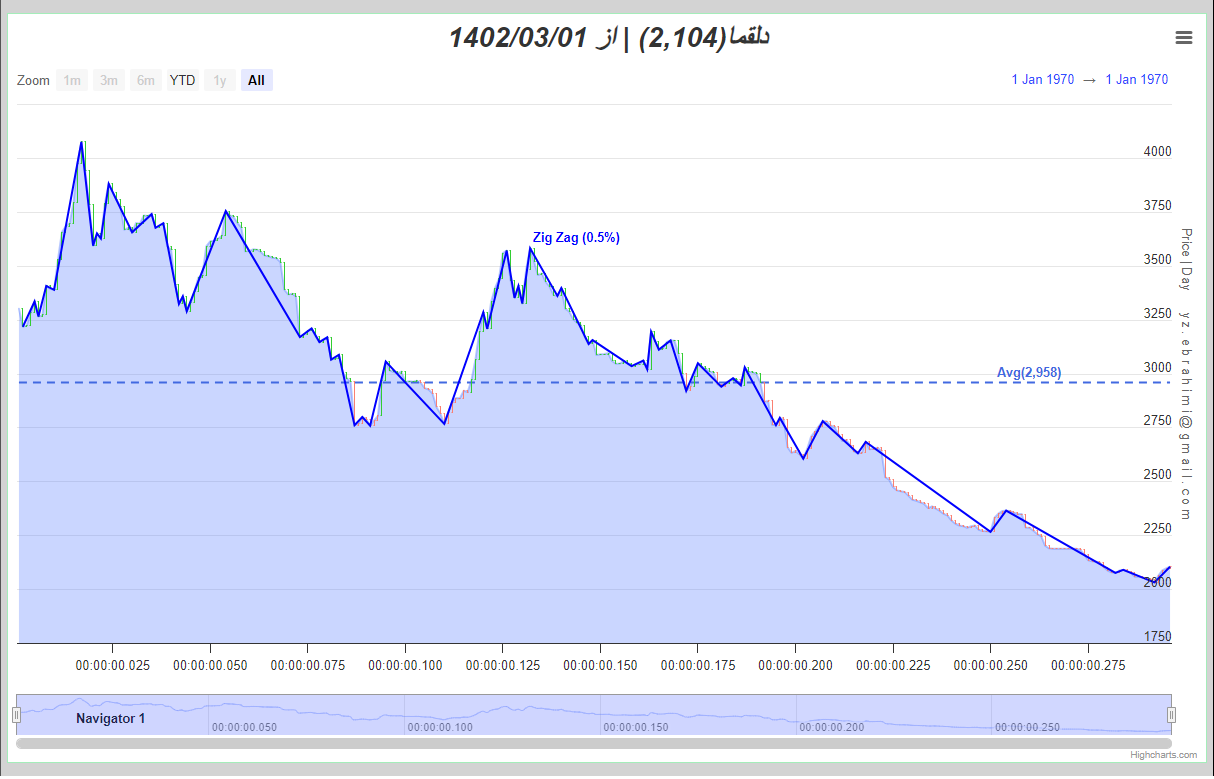The image size is (1214, 779).
Task: Select the 6m zoom range button
Action: click(146, 80)
